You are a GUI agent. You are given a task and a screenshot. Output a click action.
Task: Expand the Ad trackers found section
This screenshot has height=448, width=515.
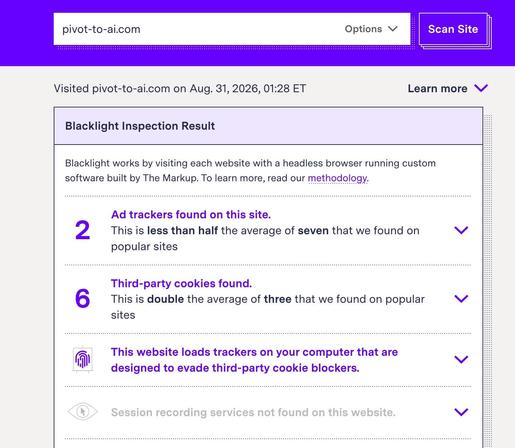(461, 230)
